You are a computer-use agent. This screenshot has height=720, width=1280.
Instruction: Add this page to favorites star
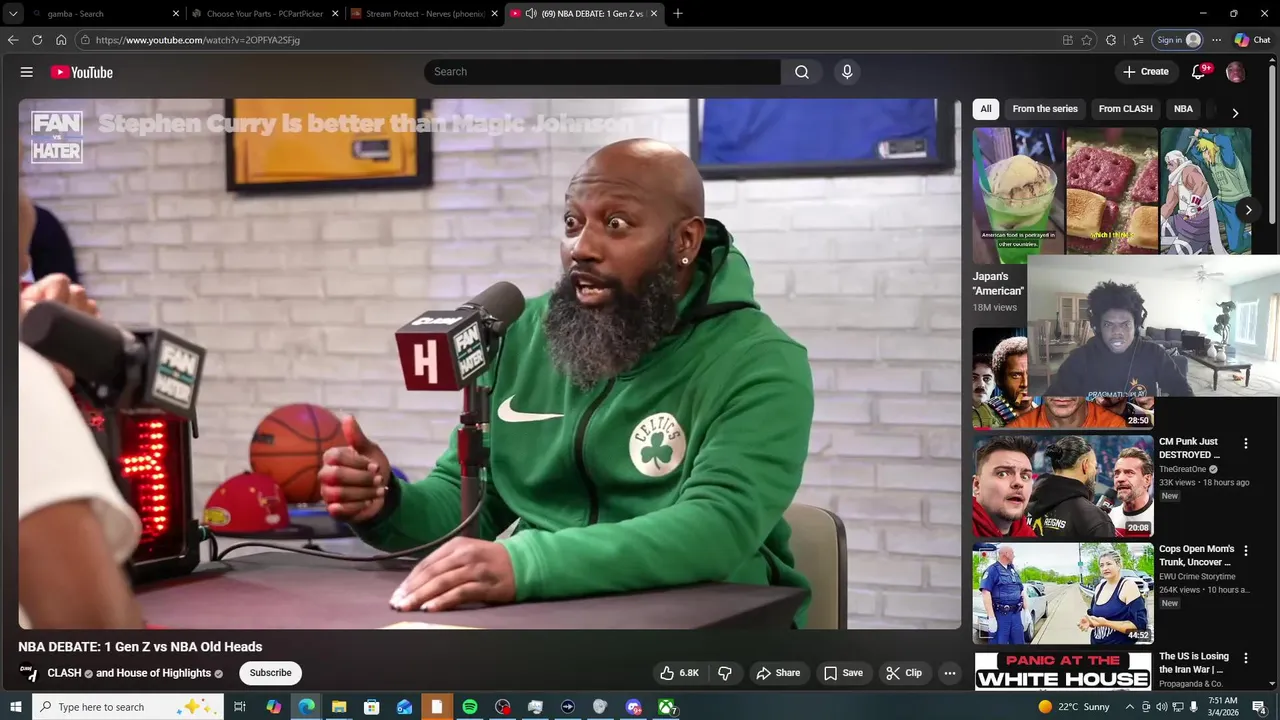pyautogui.click(x=1087, y=40)
